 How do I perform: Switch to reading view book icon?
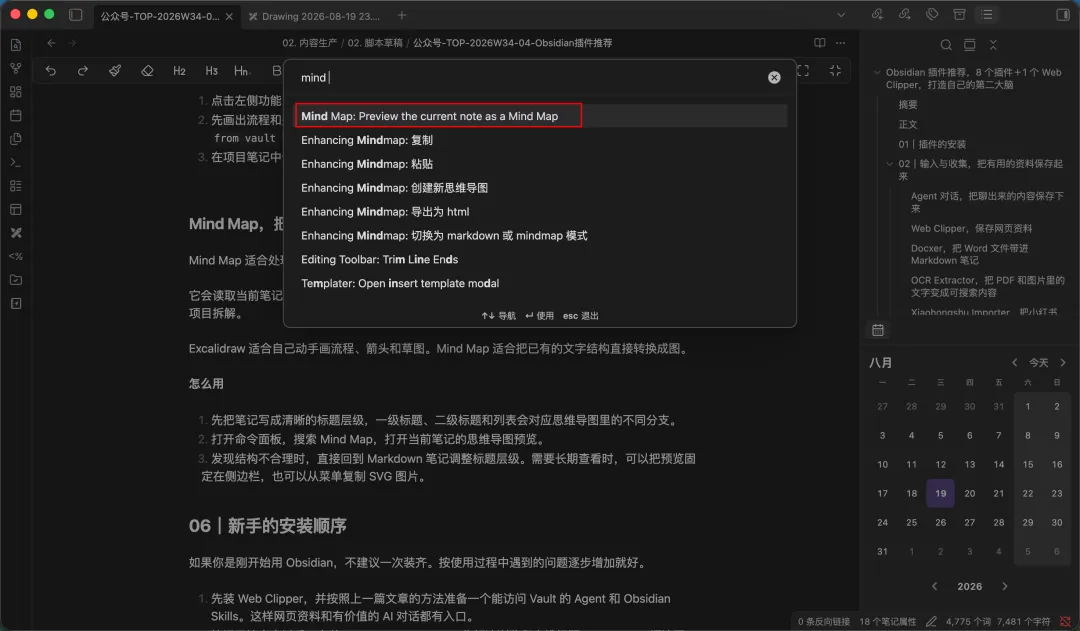820,43
